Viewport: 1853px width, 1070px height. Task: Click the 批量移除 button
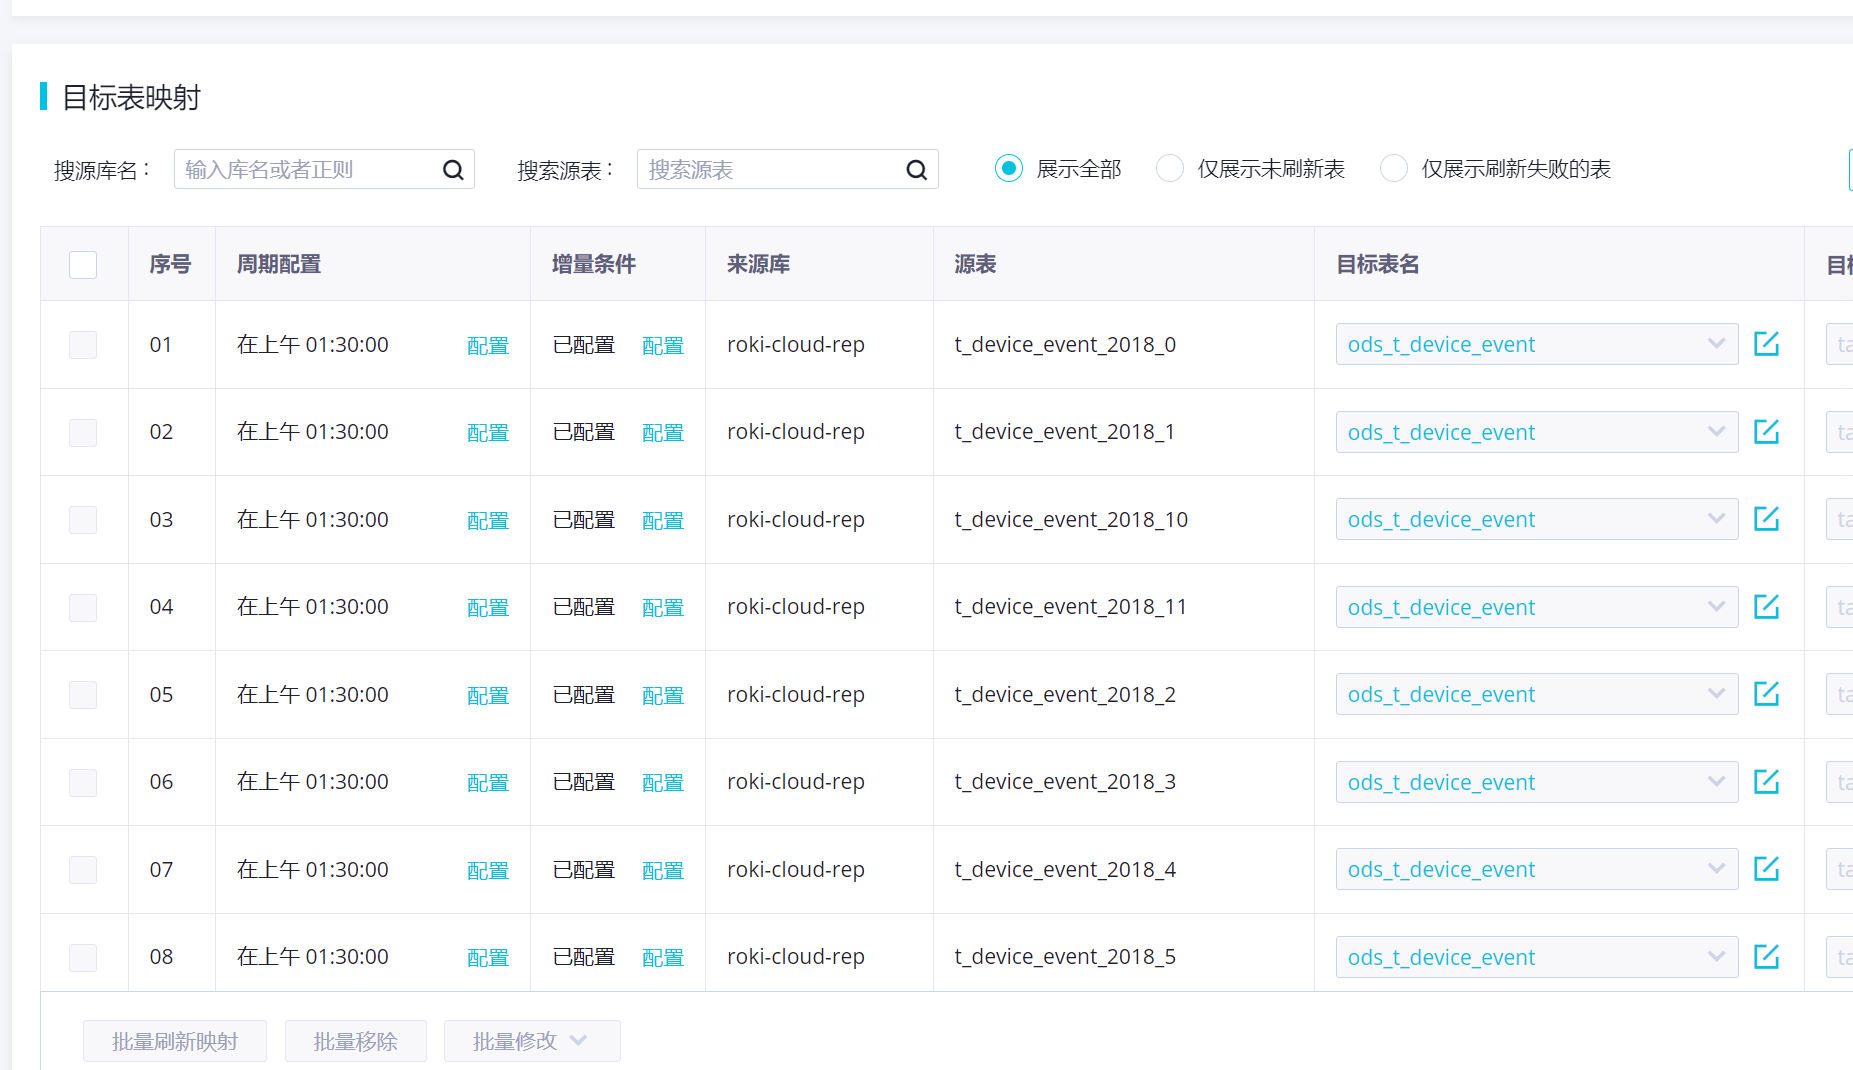click(x=356, y=1041)
